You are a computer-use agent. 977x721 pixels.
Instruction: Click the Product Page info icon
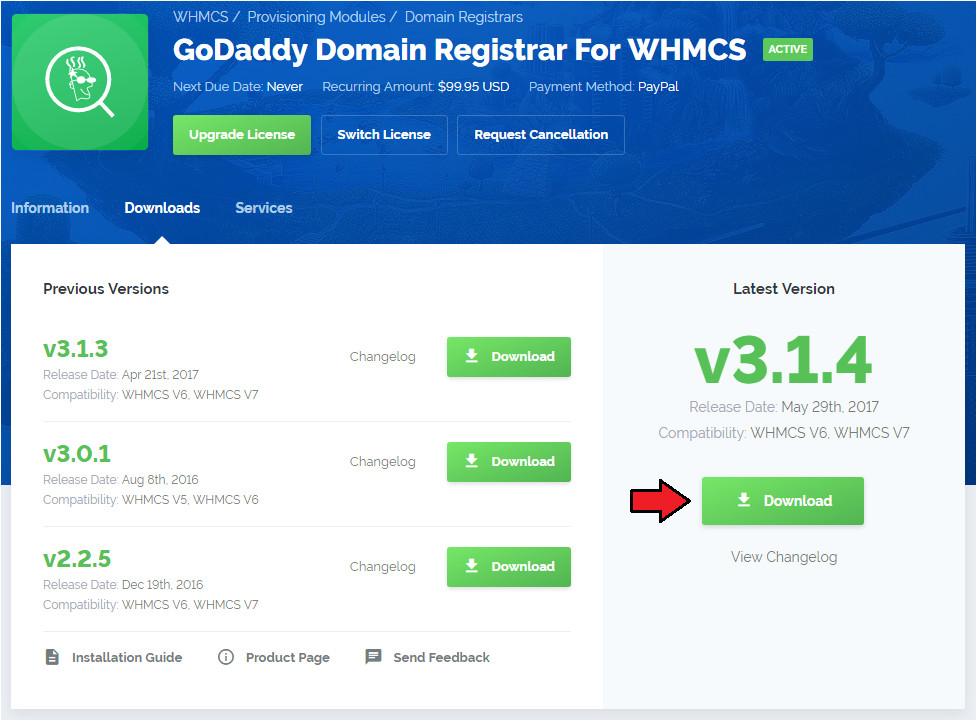226,657
